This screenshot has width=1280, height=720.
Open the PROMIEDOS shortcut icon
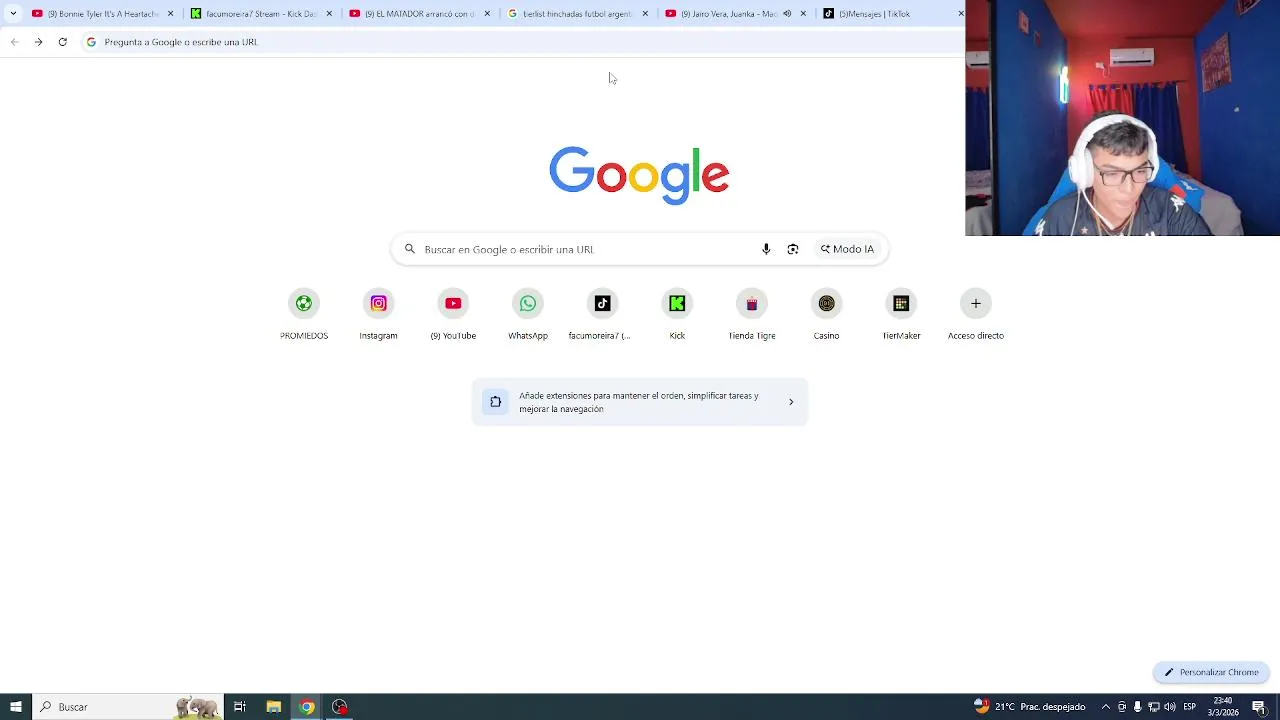[x=304, y=304]
